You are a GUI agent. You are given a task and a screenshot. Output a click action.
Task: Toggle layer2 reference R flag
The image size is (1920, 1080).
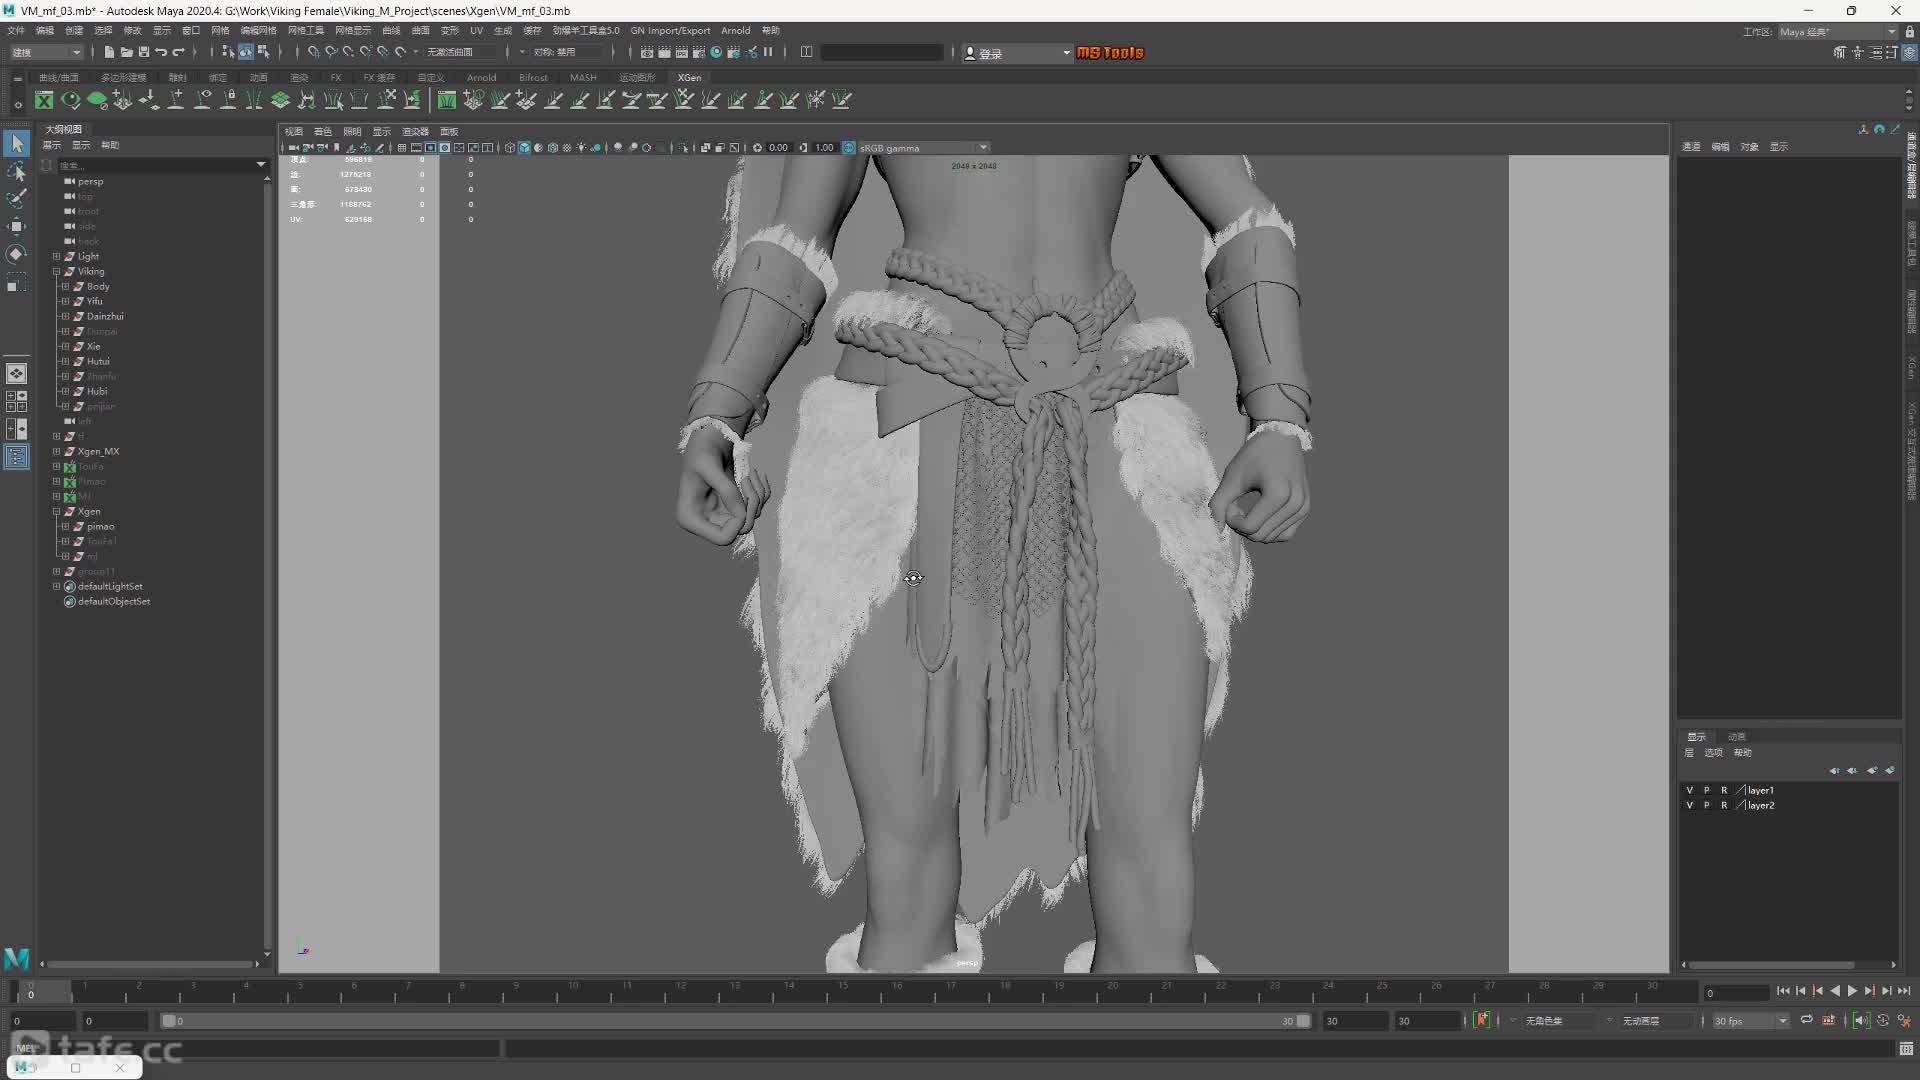(1724, 805)
